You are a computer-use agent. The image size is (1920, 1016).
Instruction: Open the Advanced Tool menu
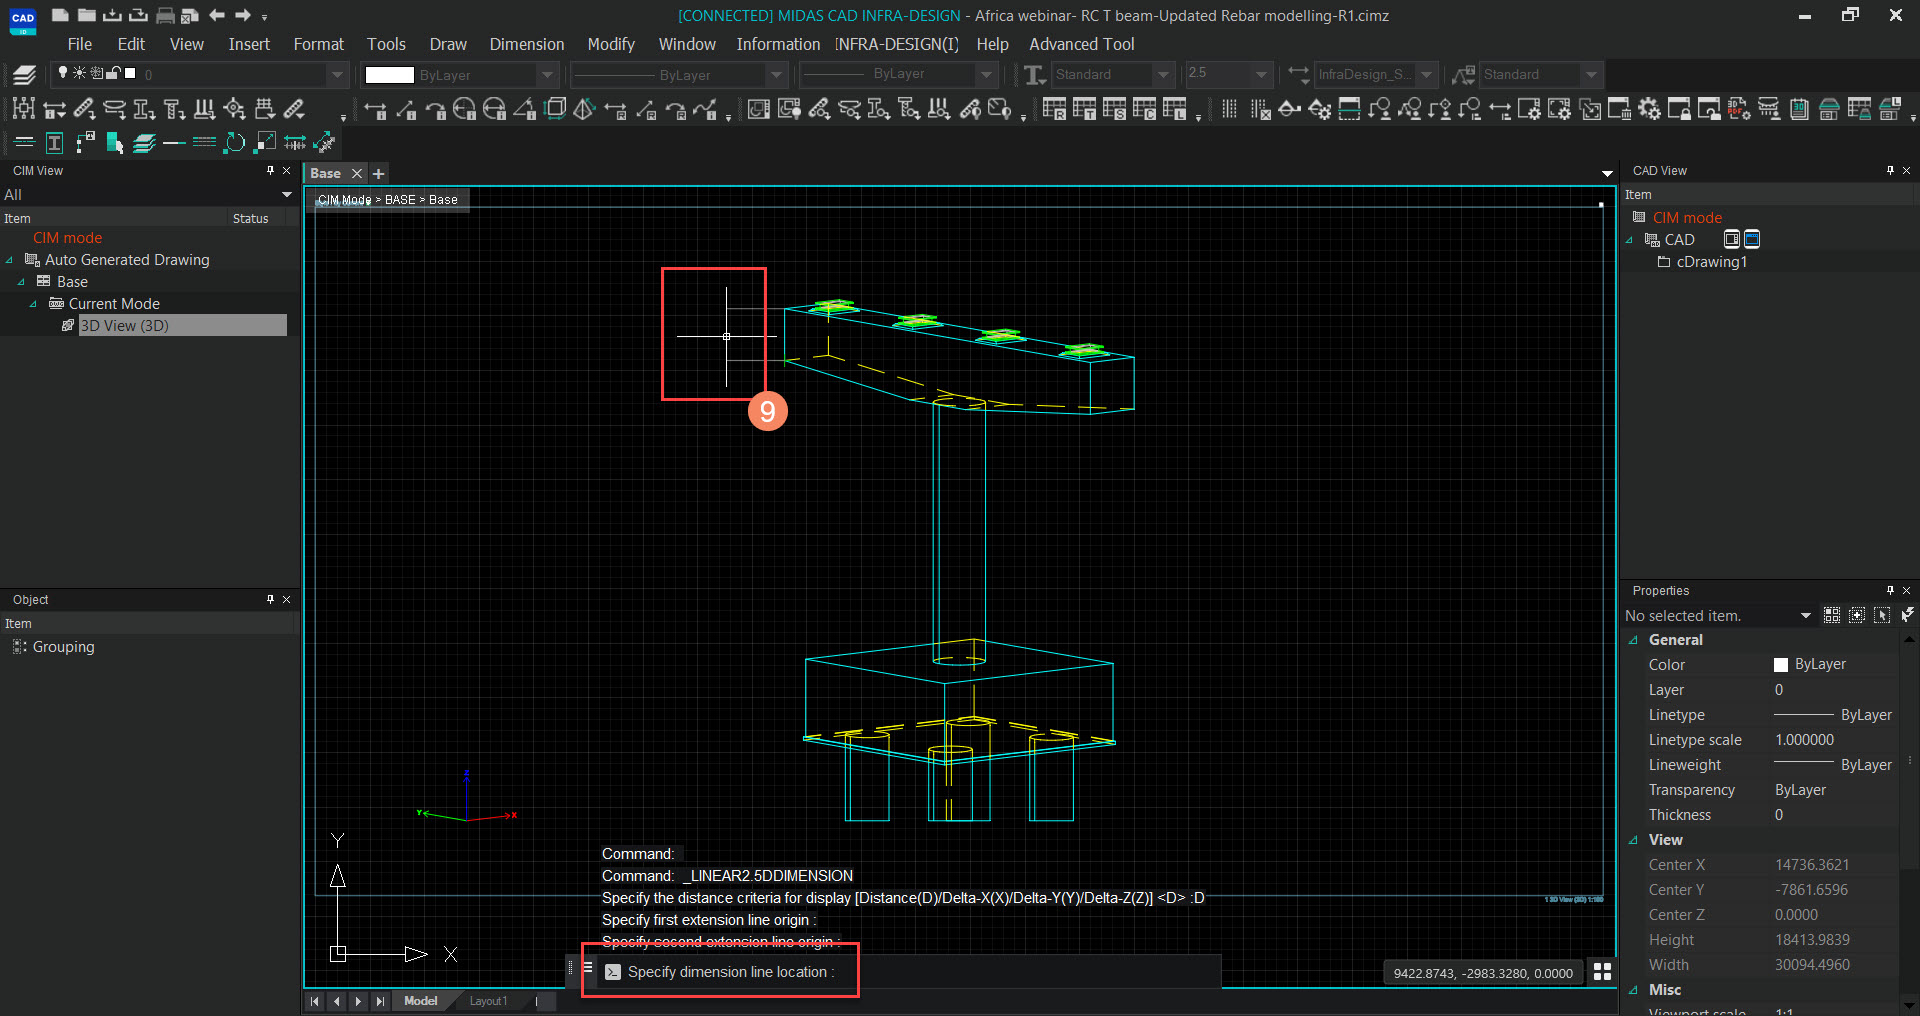(x=1082, y=44)
